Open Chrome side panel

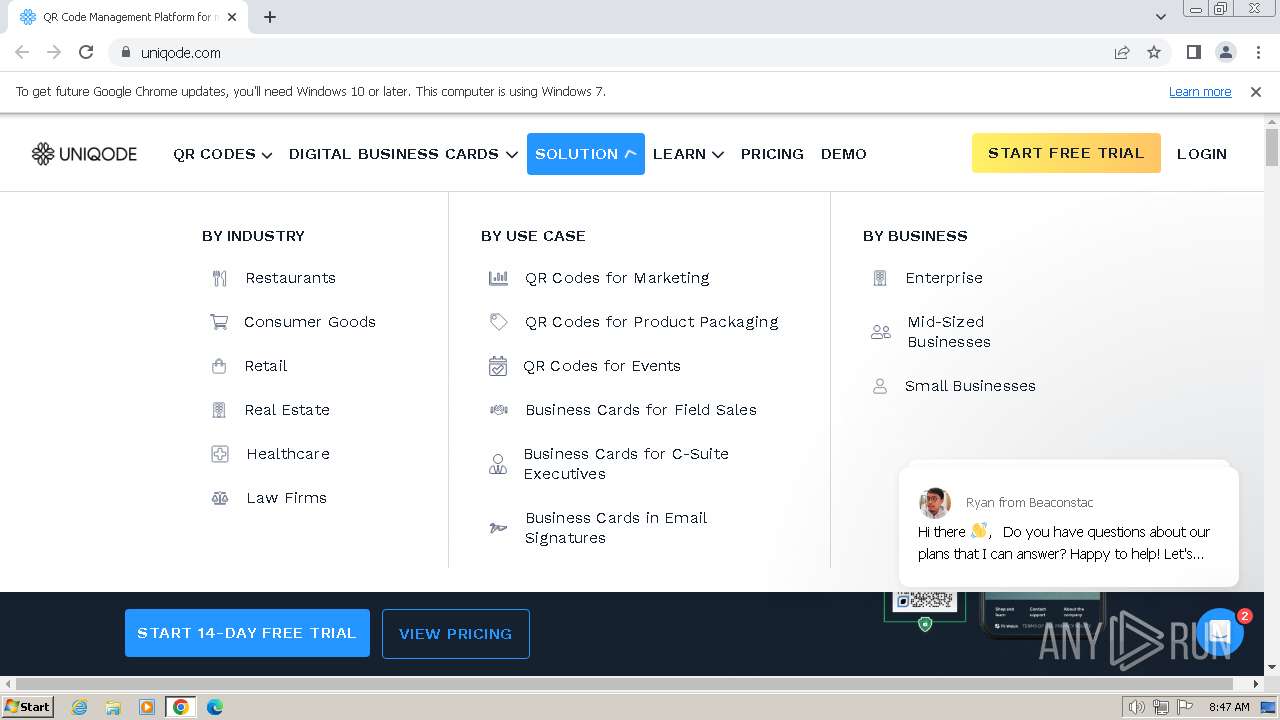1193,52
